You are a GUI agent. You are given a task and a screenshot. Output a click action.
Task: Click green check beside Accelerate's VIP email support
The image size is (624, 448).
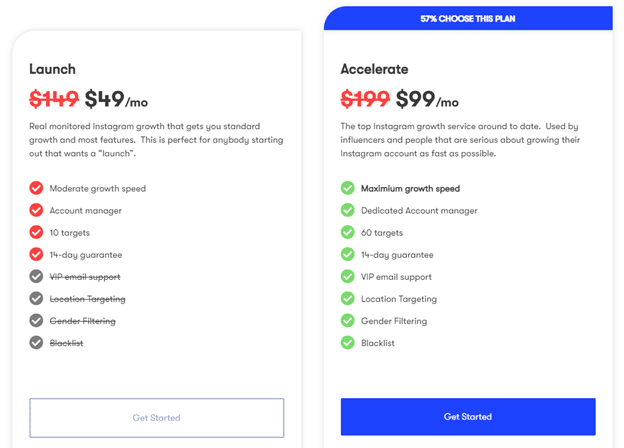pos(348,277)
